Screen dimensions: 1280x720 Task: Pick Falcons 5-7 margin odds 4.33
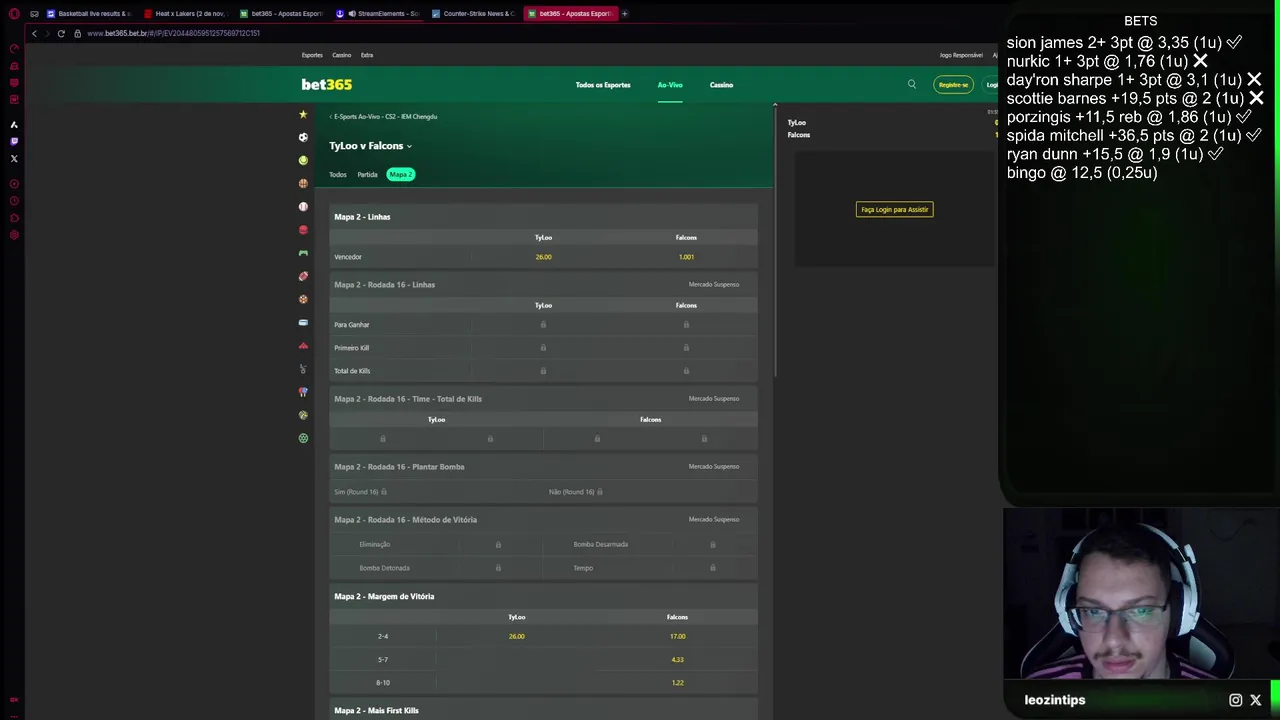coord(677,659)
